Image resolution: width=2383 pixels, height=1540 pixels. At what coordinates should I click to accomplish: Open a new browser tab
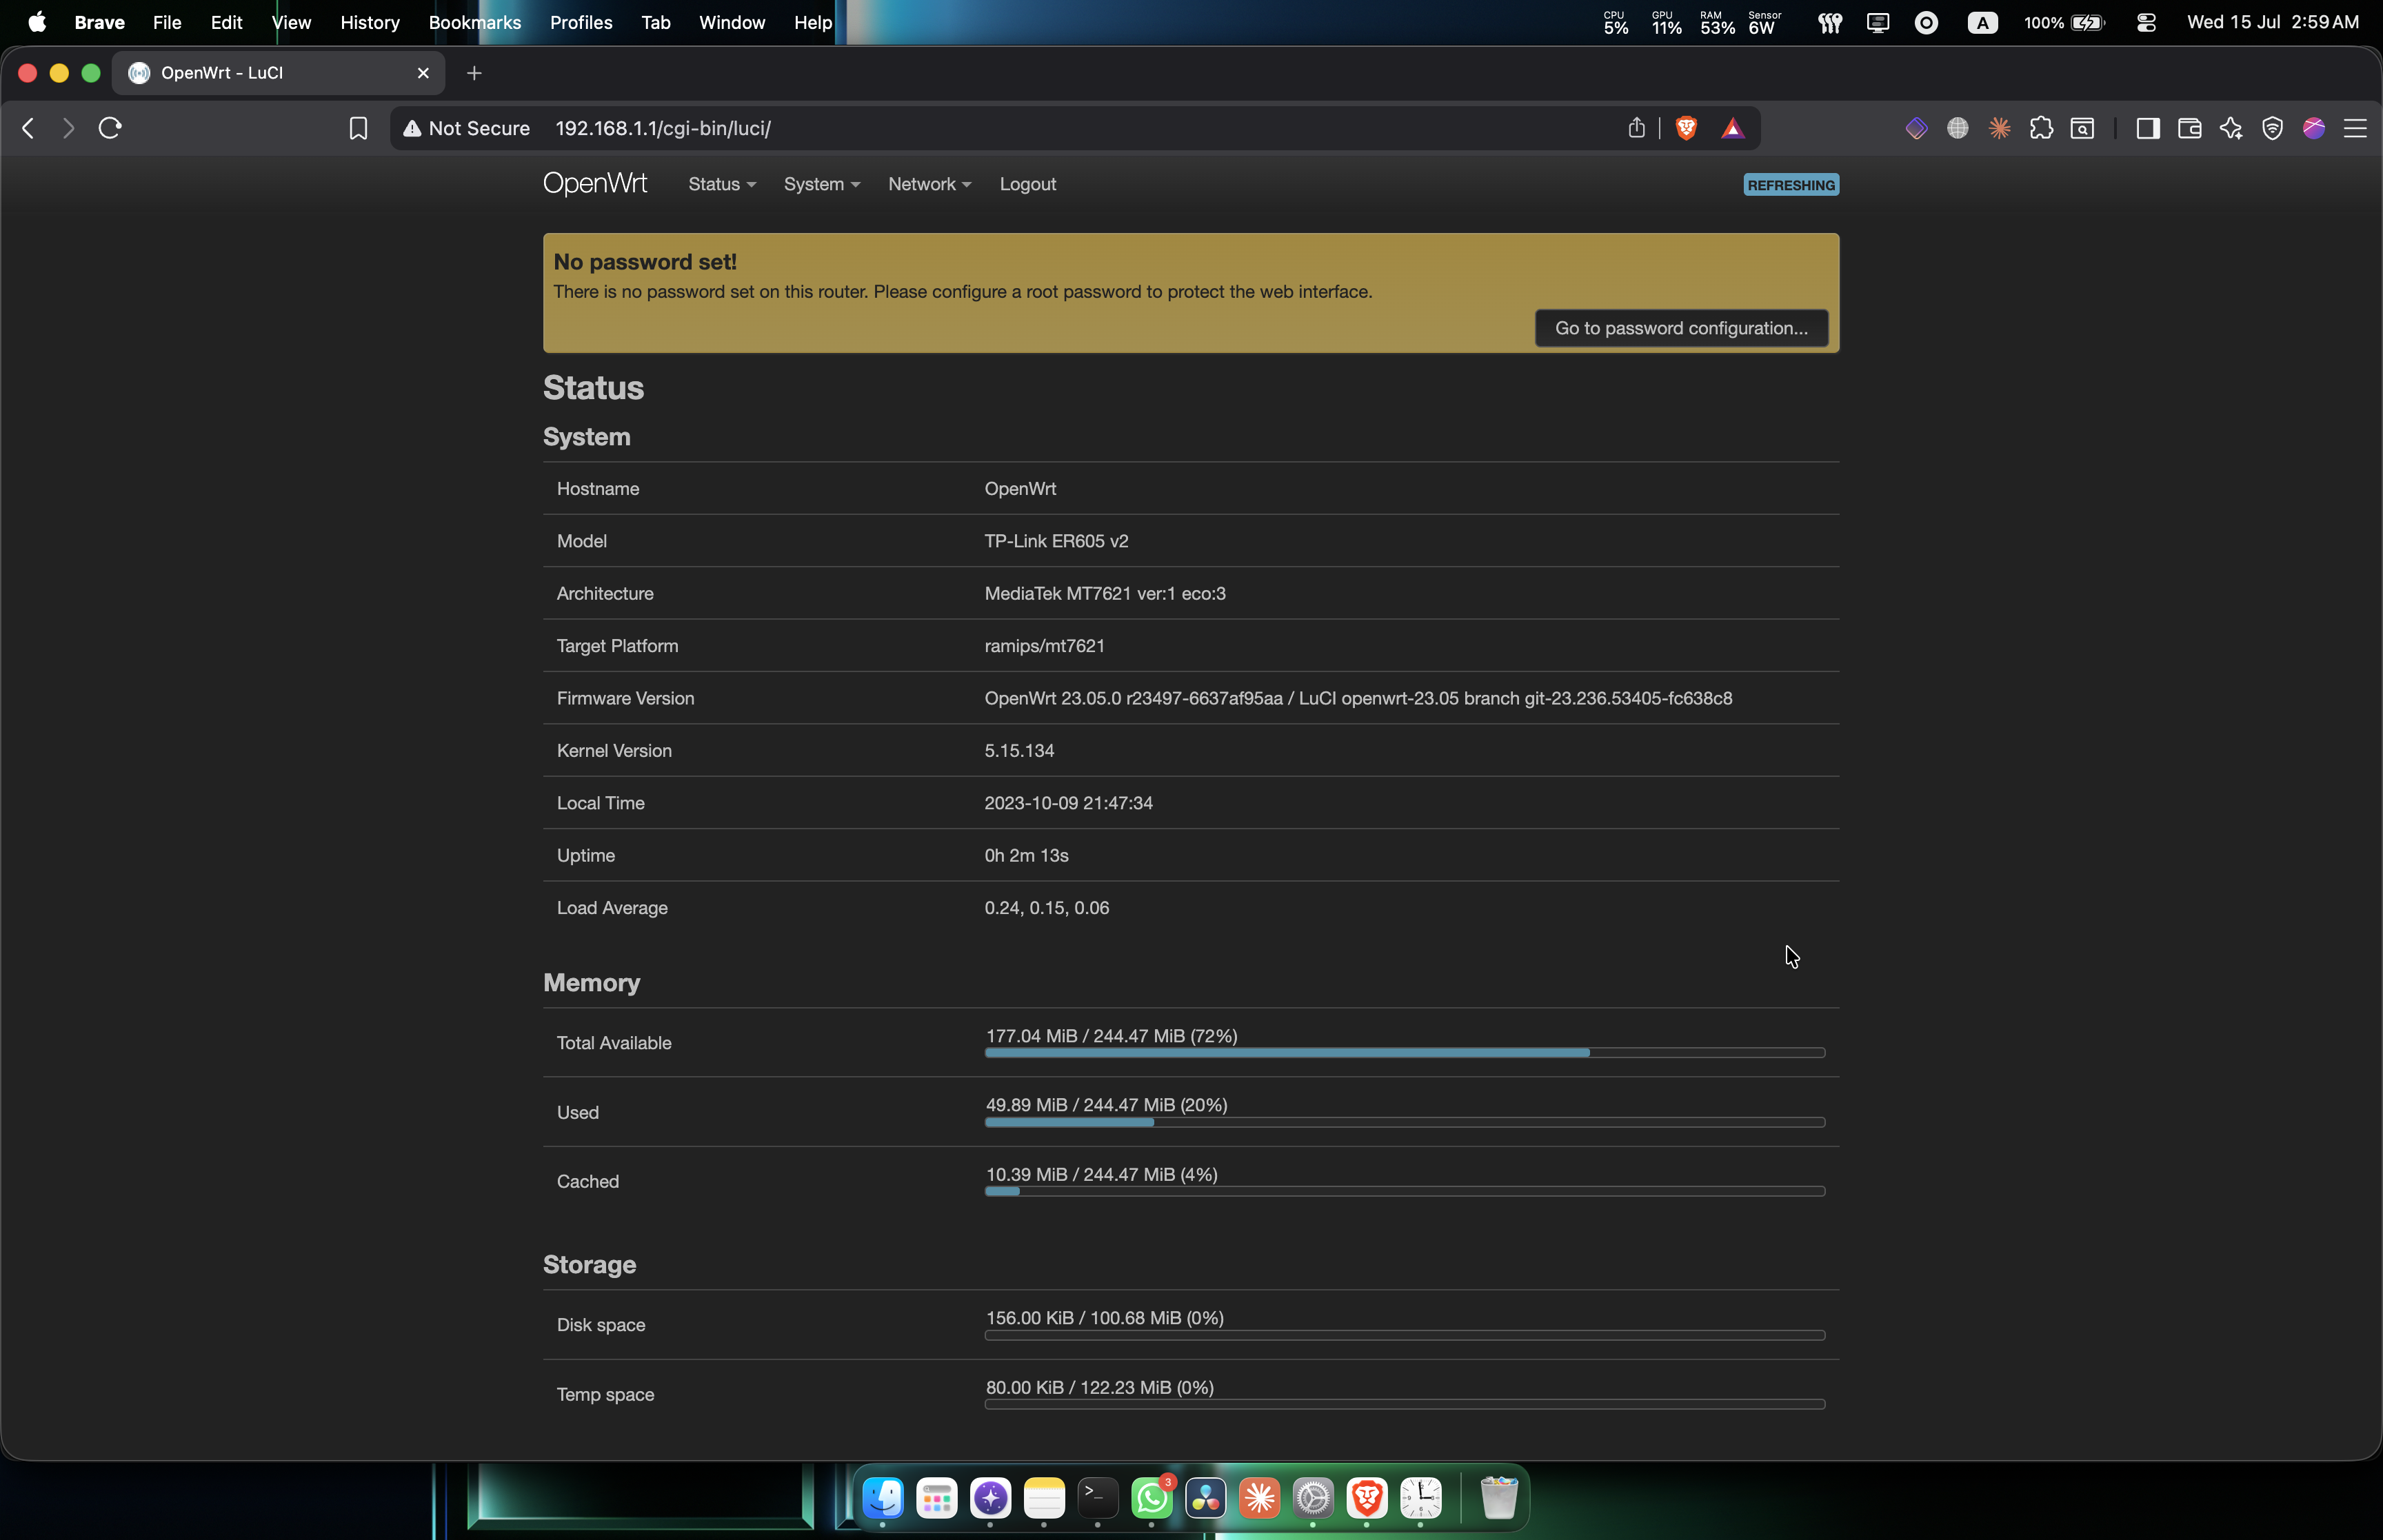474,73
